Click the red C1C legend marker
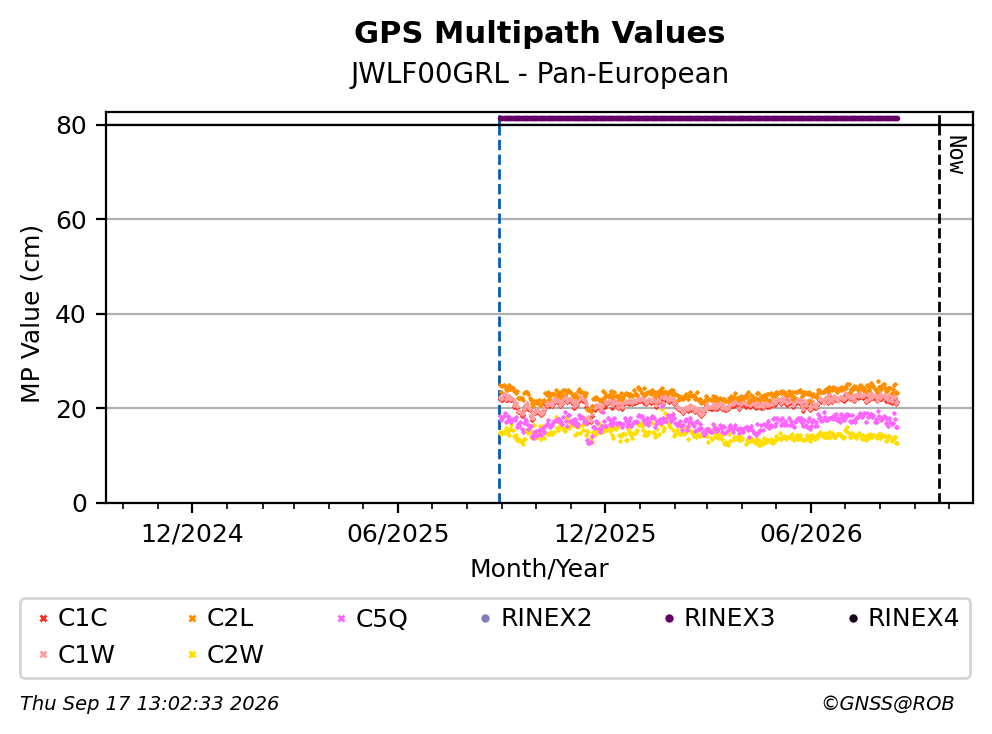992x734 pixels. pos(43,618)
